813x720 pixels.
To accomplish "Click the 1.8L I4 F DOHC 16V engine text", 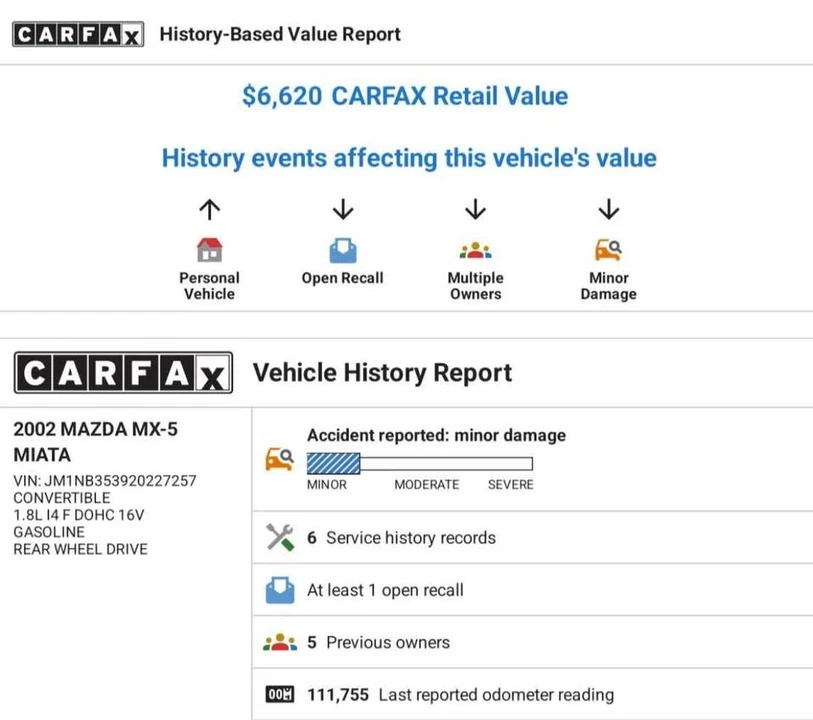I will click(x=79, y=515).
